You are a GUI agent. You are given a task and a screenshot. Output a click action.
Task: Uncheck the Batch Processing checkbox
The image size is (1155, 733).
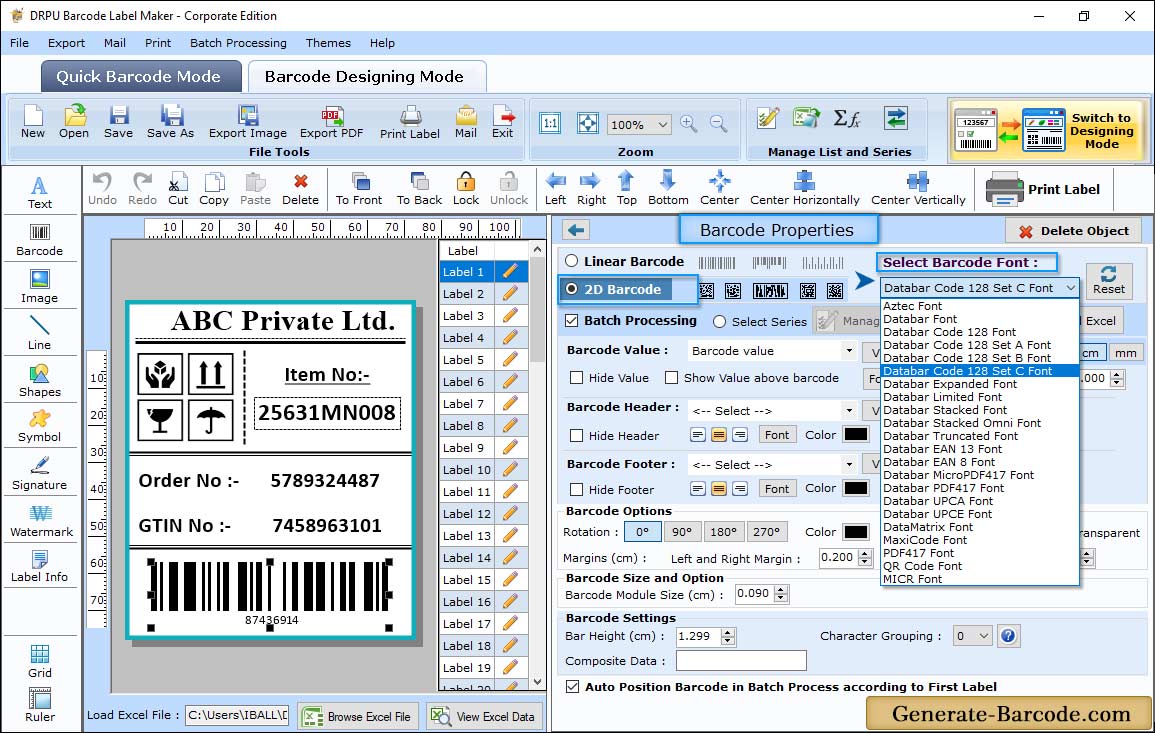(x=572, y=320)
